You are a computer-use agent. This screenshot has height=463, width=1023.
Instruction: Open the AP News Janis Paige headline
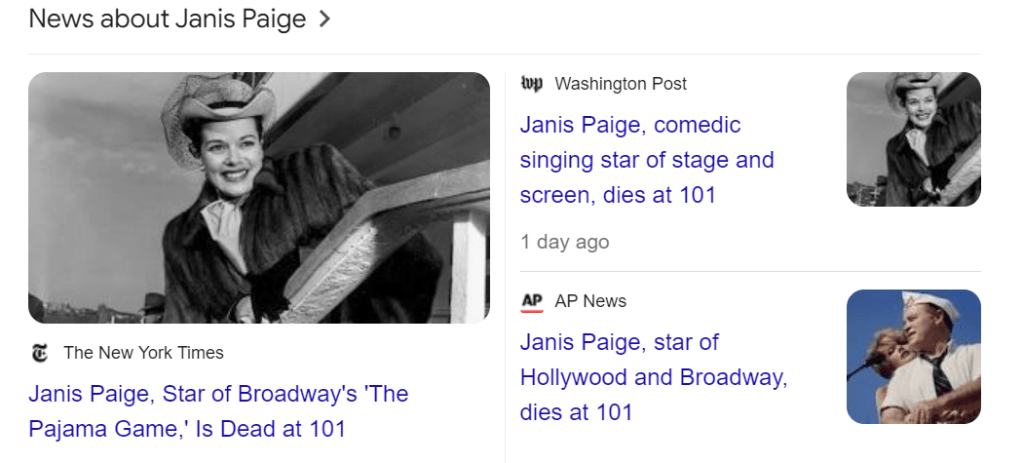652,377
